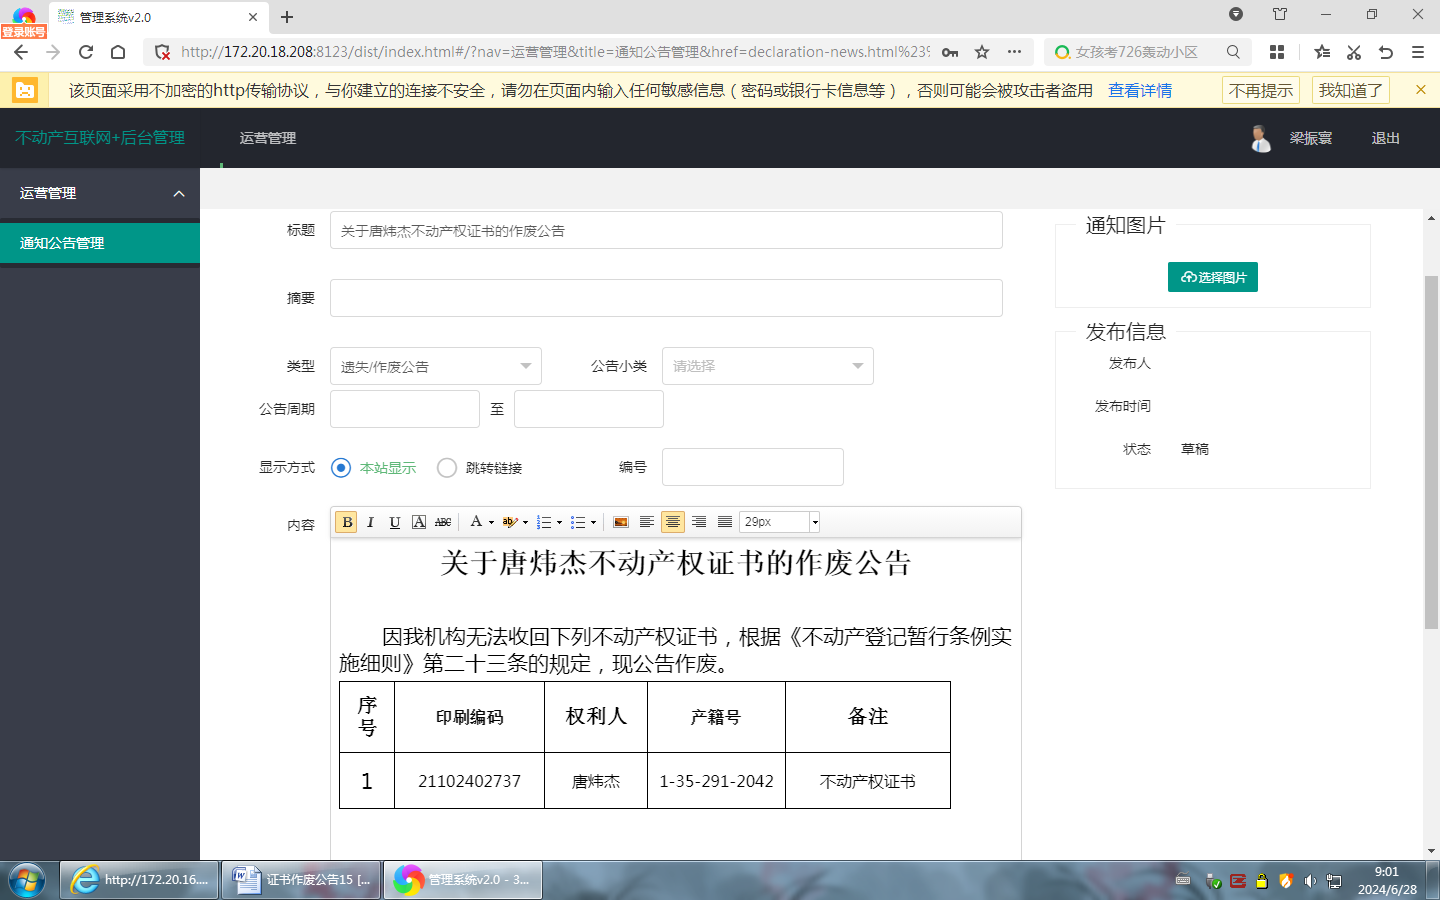The height and width of the screenshot is (900, 1440).
Task: Justify text in editor toolbar
Action: pos(725,522)
